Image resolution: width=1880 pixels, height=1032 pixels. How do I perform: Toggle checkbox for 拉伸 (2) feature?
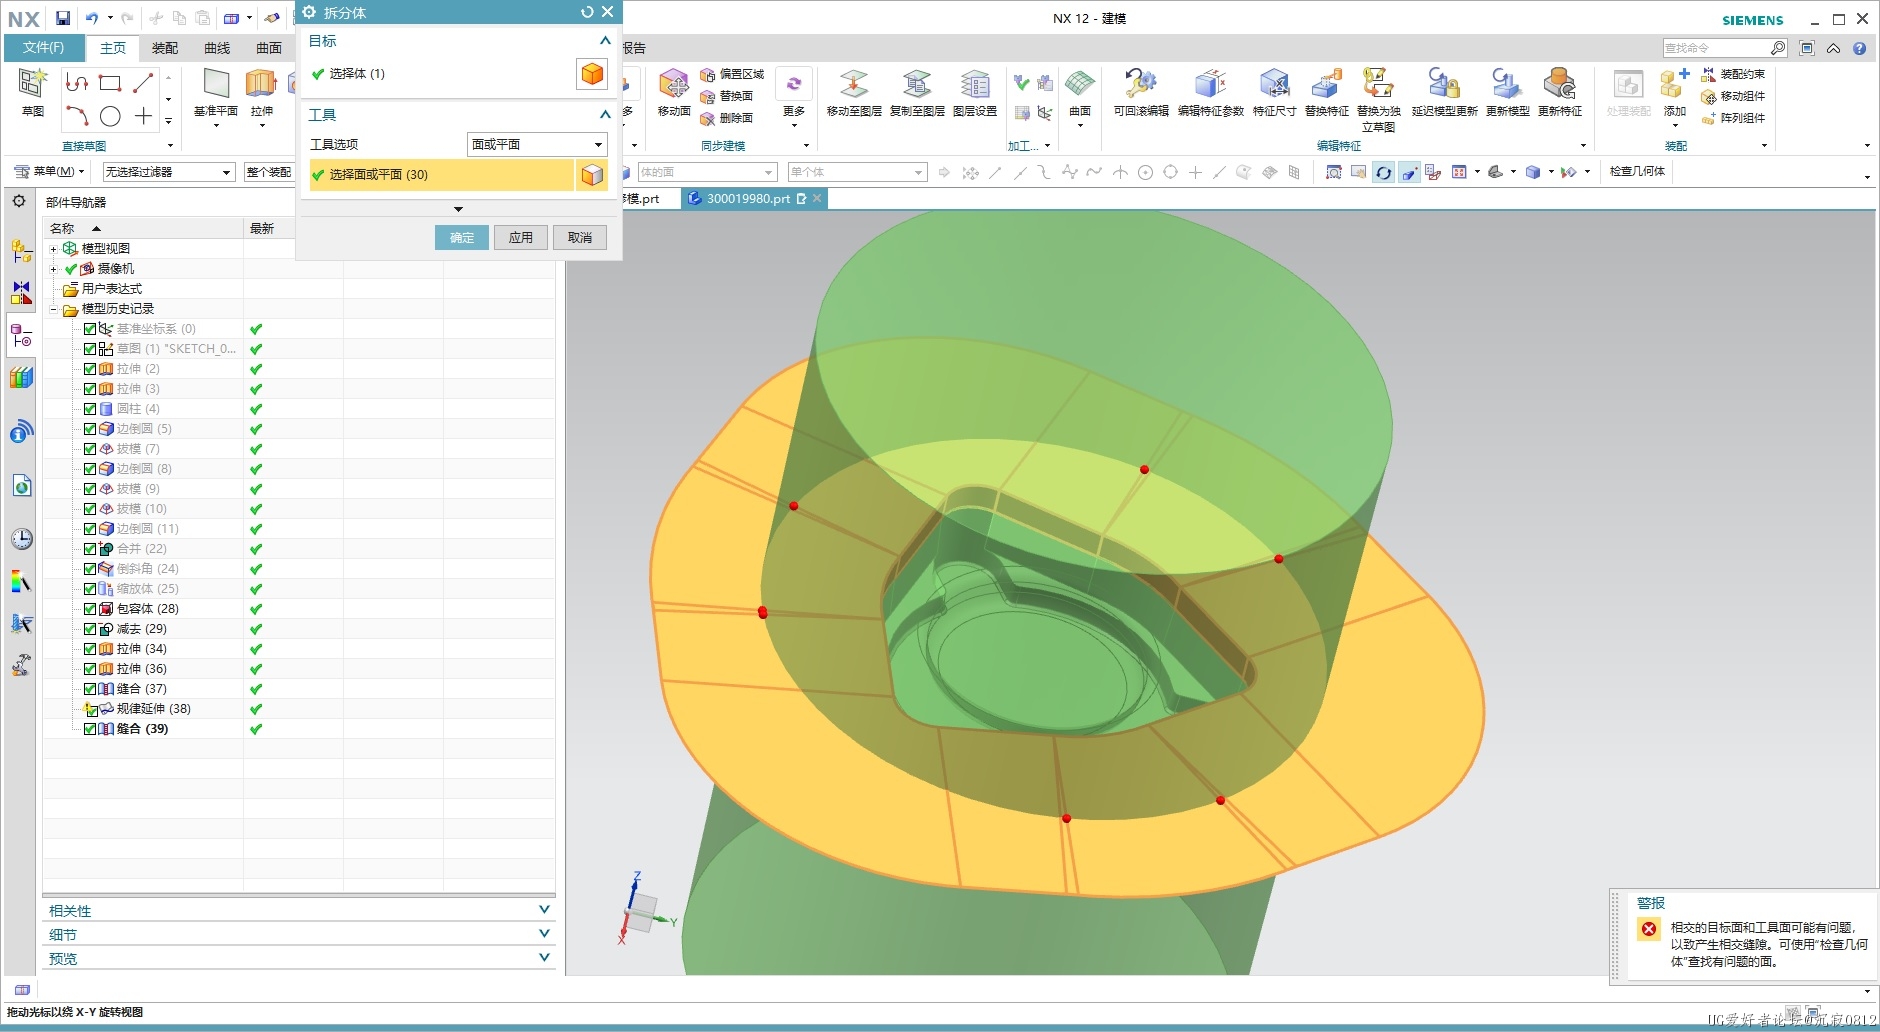point(90,369)
